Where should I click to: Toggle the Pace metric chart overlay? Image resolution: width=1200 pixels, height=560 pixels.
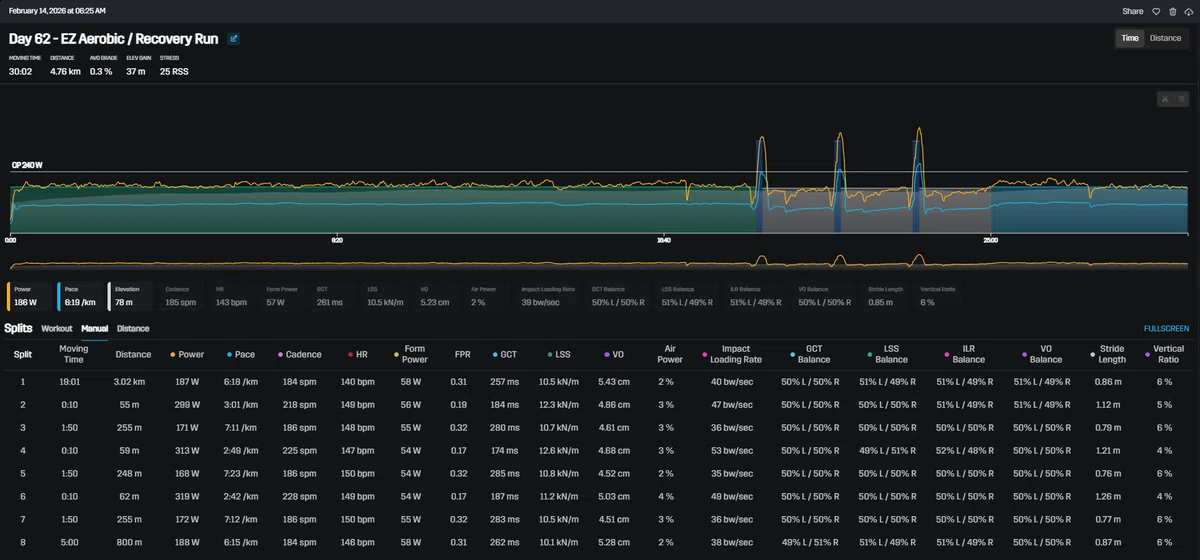coord(79,296)
